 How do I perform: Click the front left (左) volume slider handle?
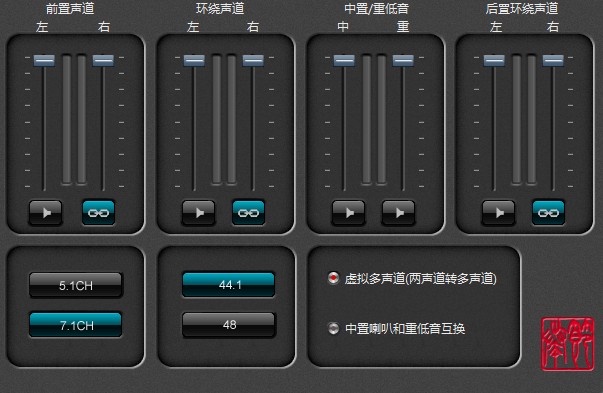tap(44, 60)
